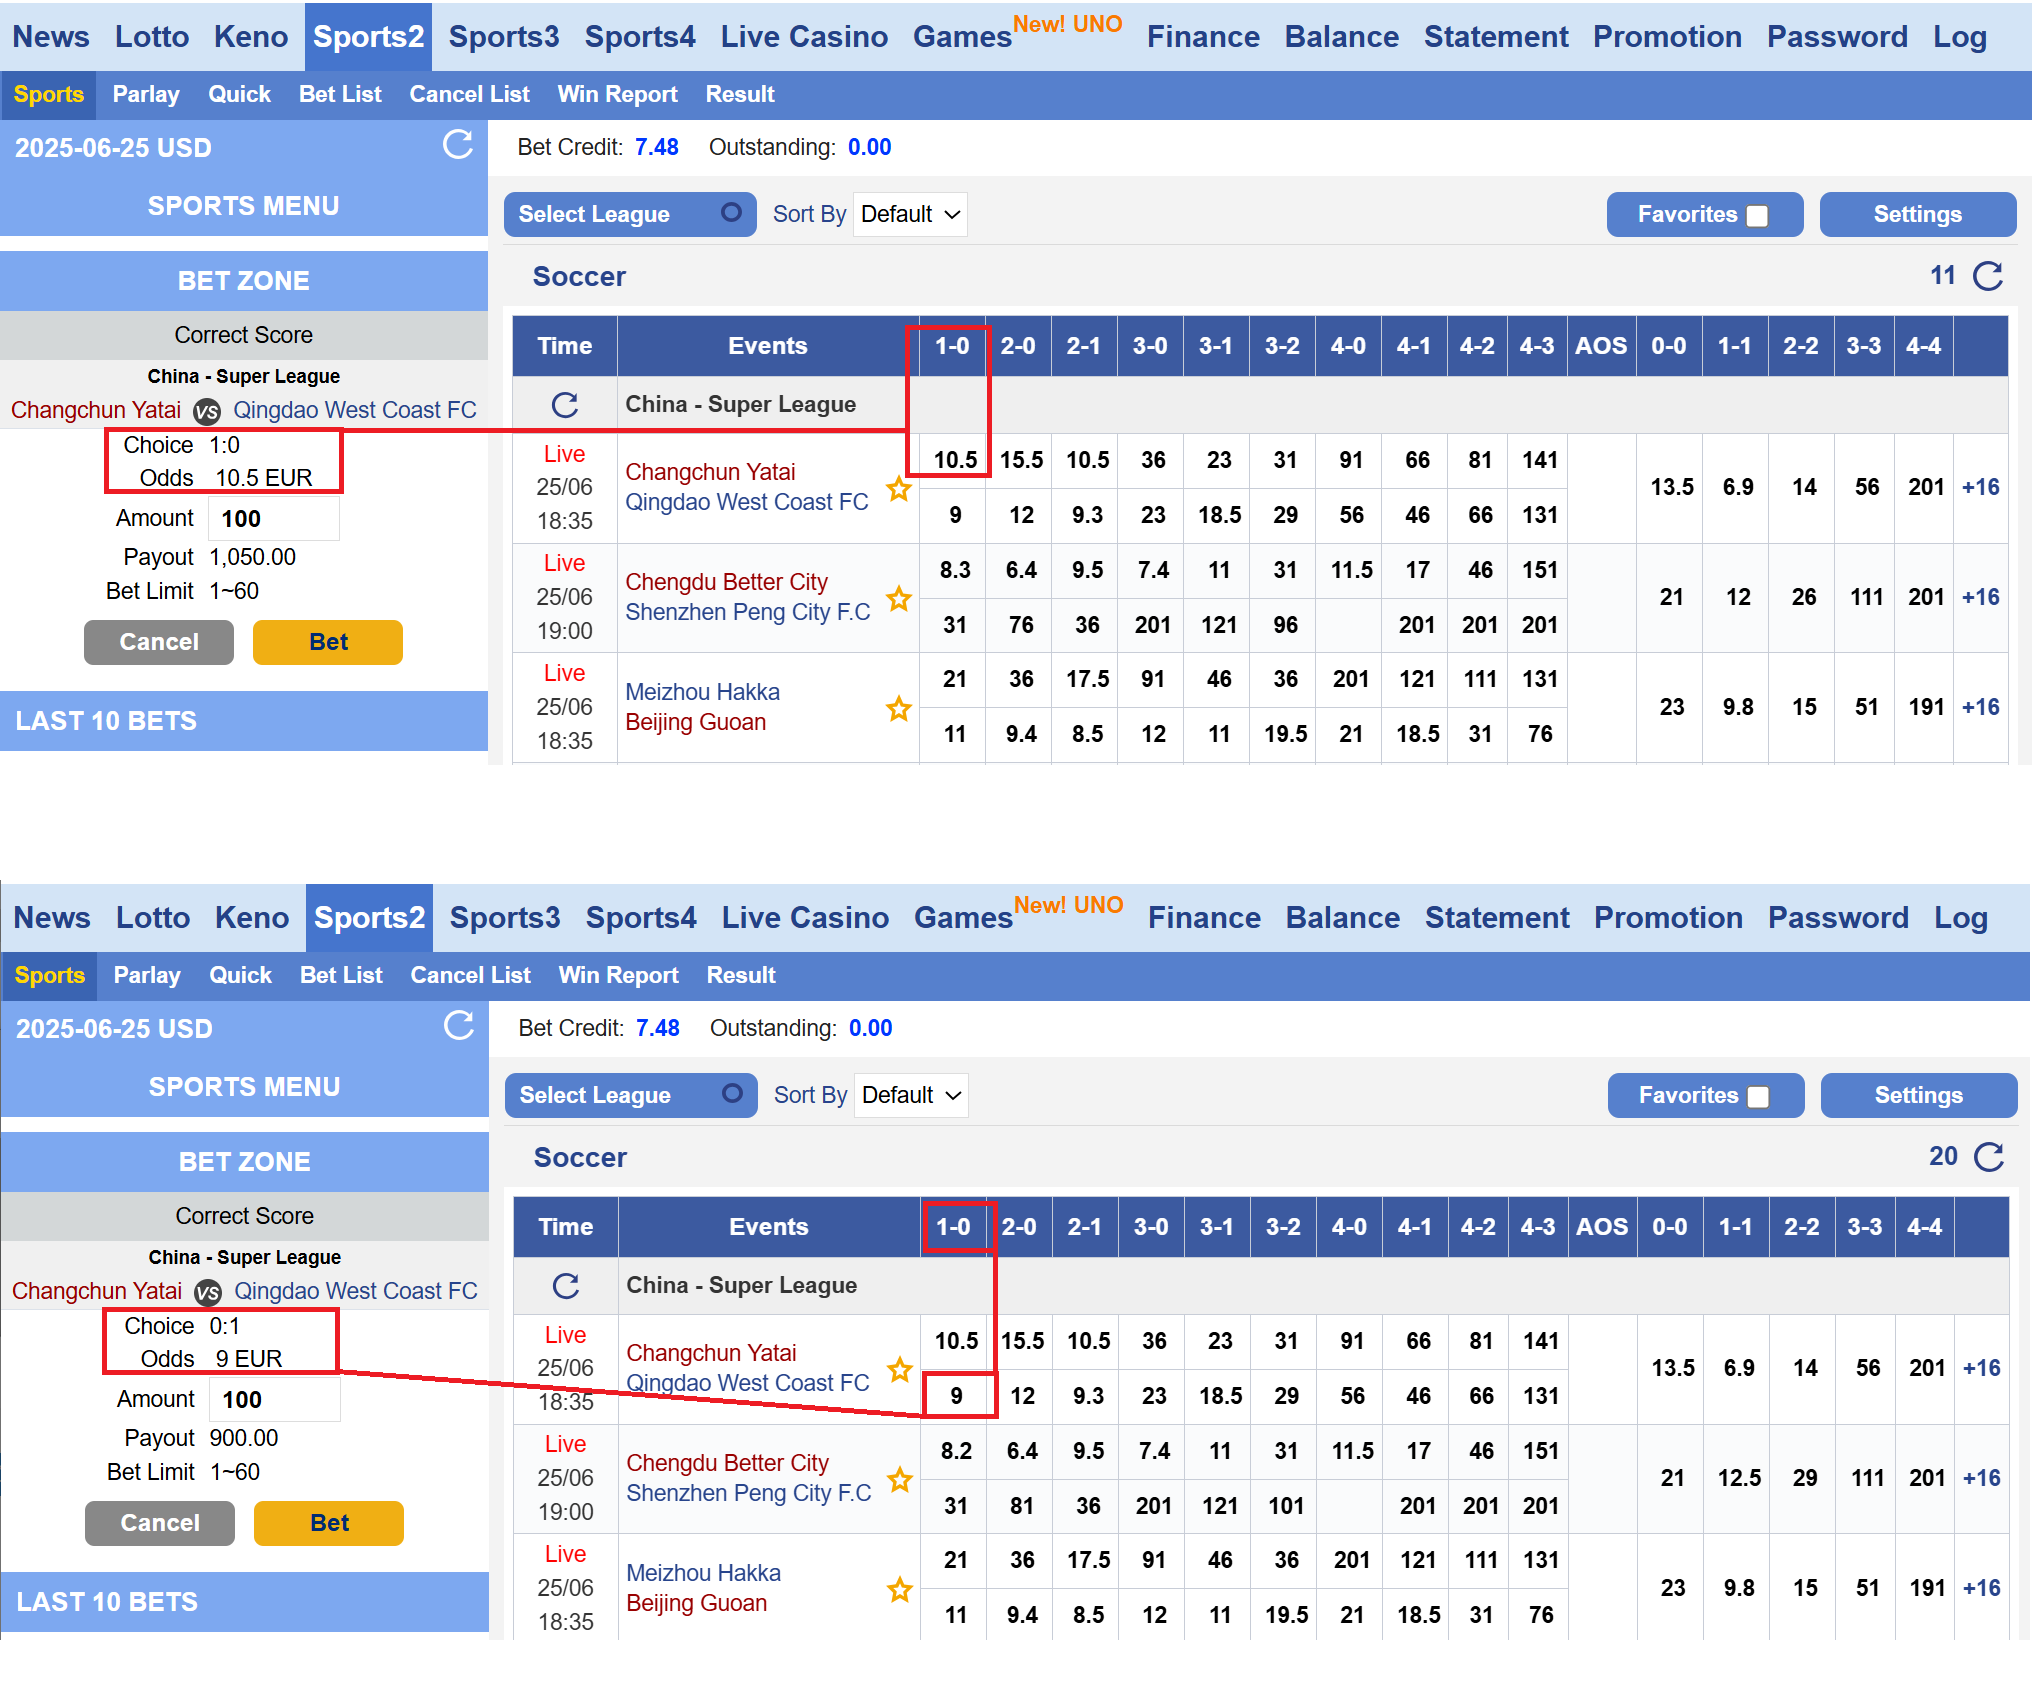Click Shenzhen Peng City F.C in top table
The height and width of the screenshot is (1703, 2032).
[x=748, y=612]
